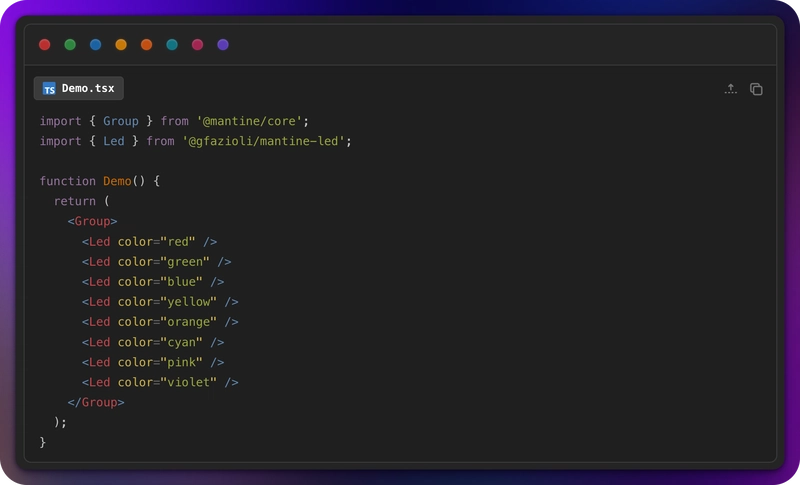The image size is (800, 485).
Task: Click the Led color="orange" line
Action: [x=160, y=322]
